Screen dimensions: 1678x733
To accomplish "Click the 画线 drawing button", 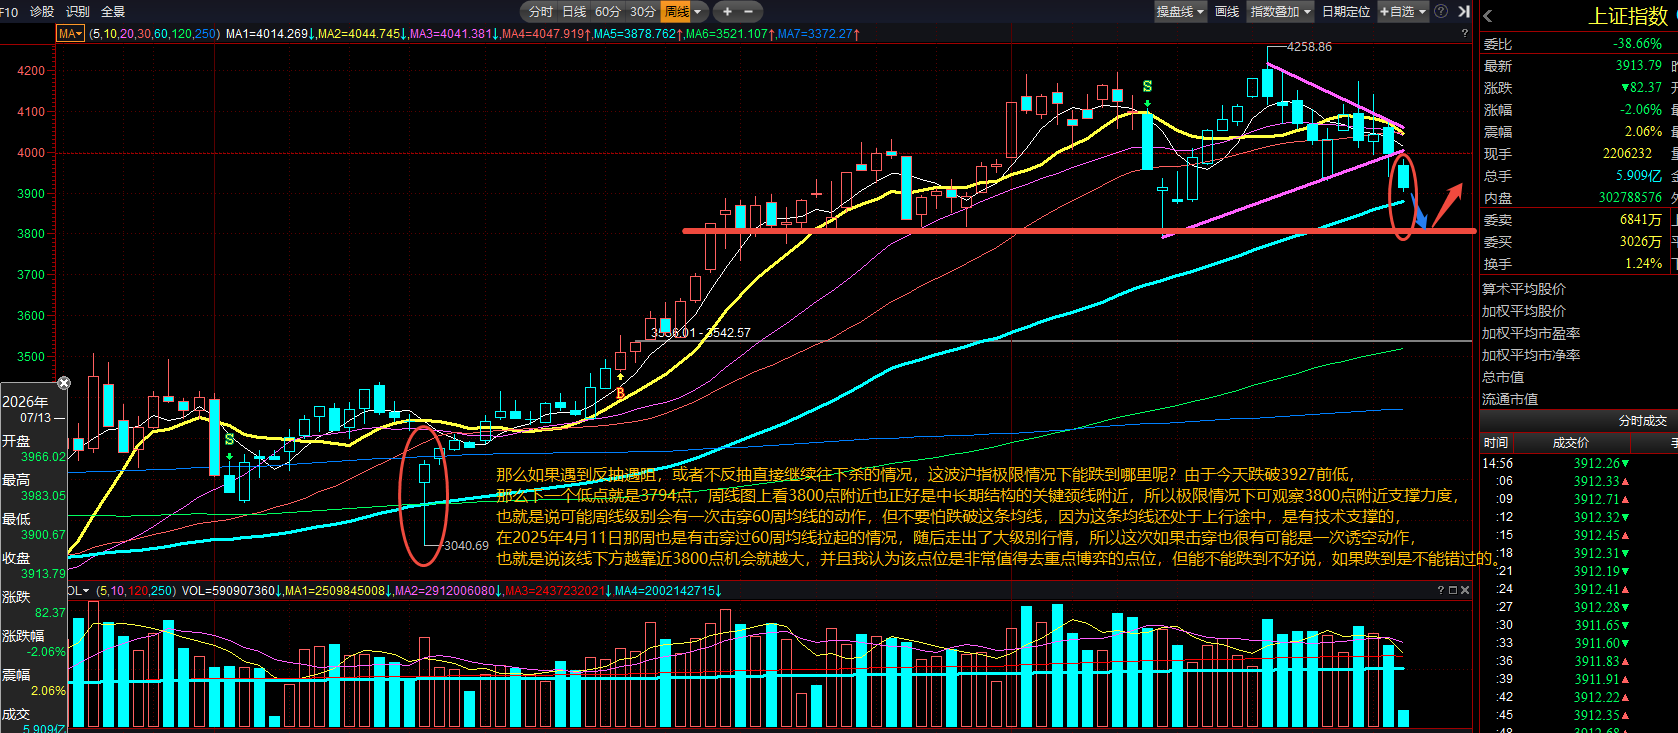I will (x=1227, y=12).
